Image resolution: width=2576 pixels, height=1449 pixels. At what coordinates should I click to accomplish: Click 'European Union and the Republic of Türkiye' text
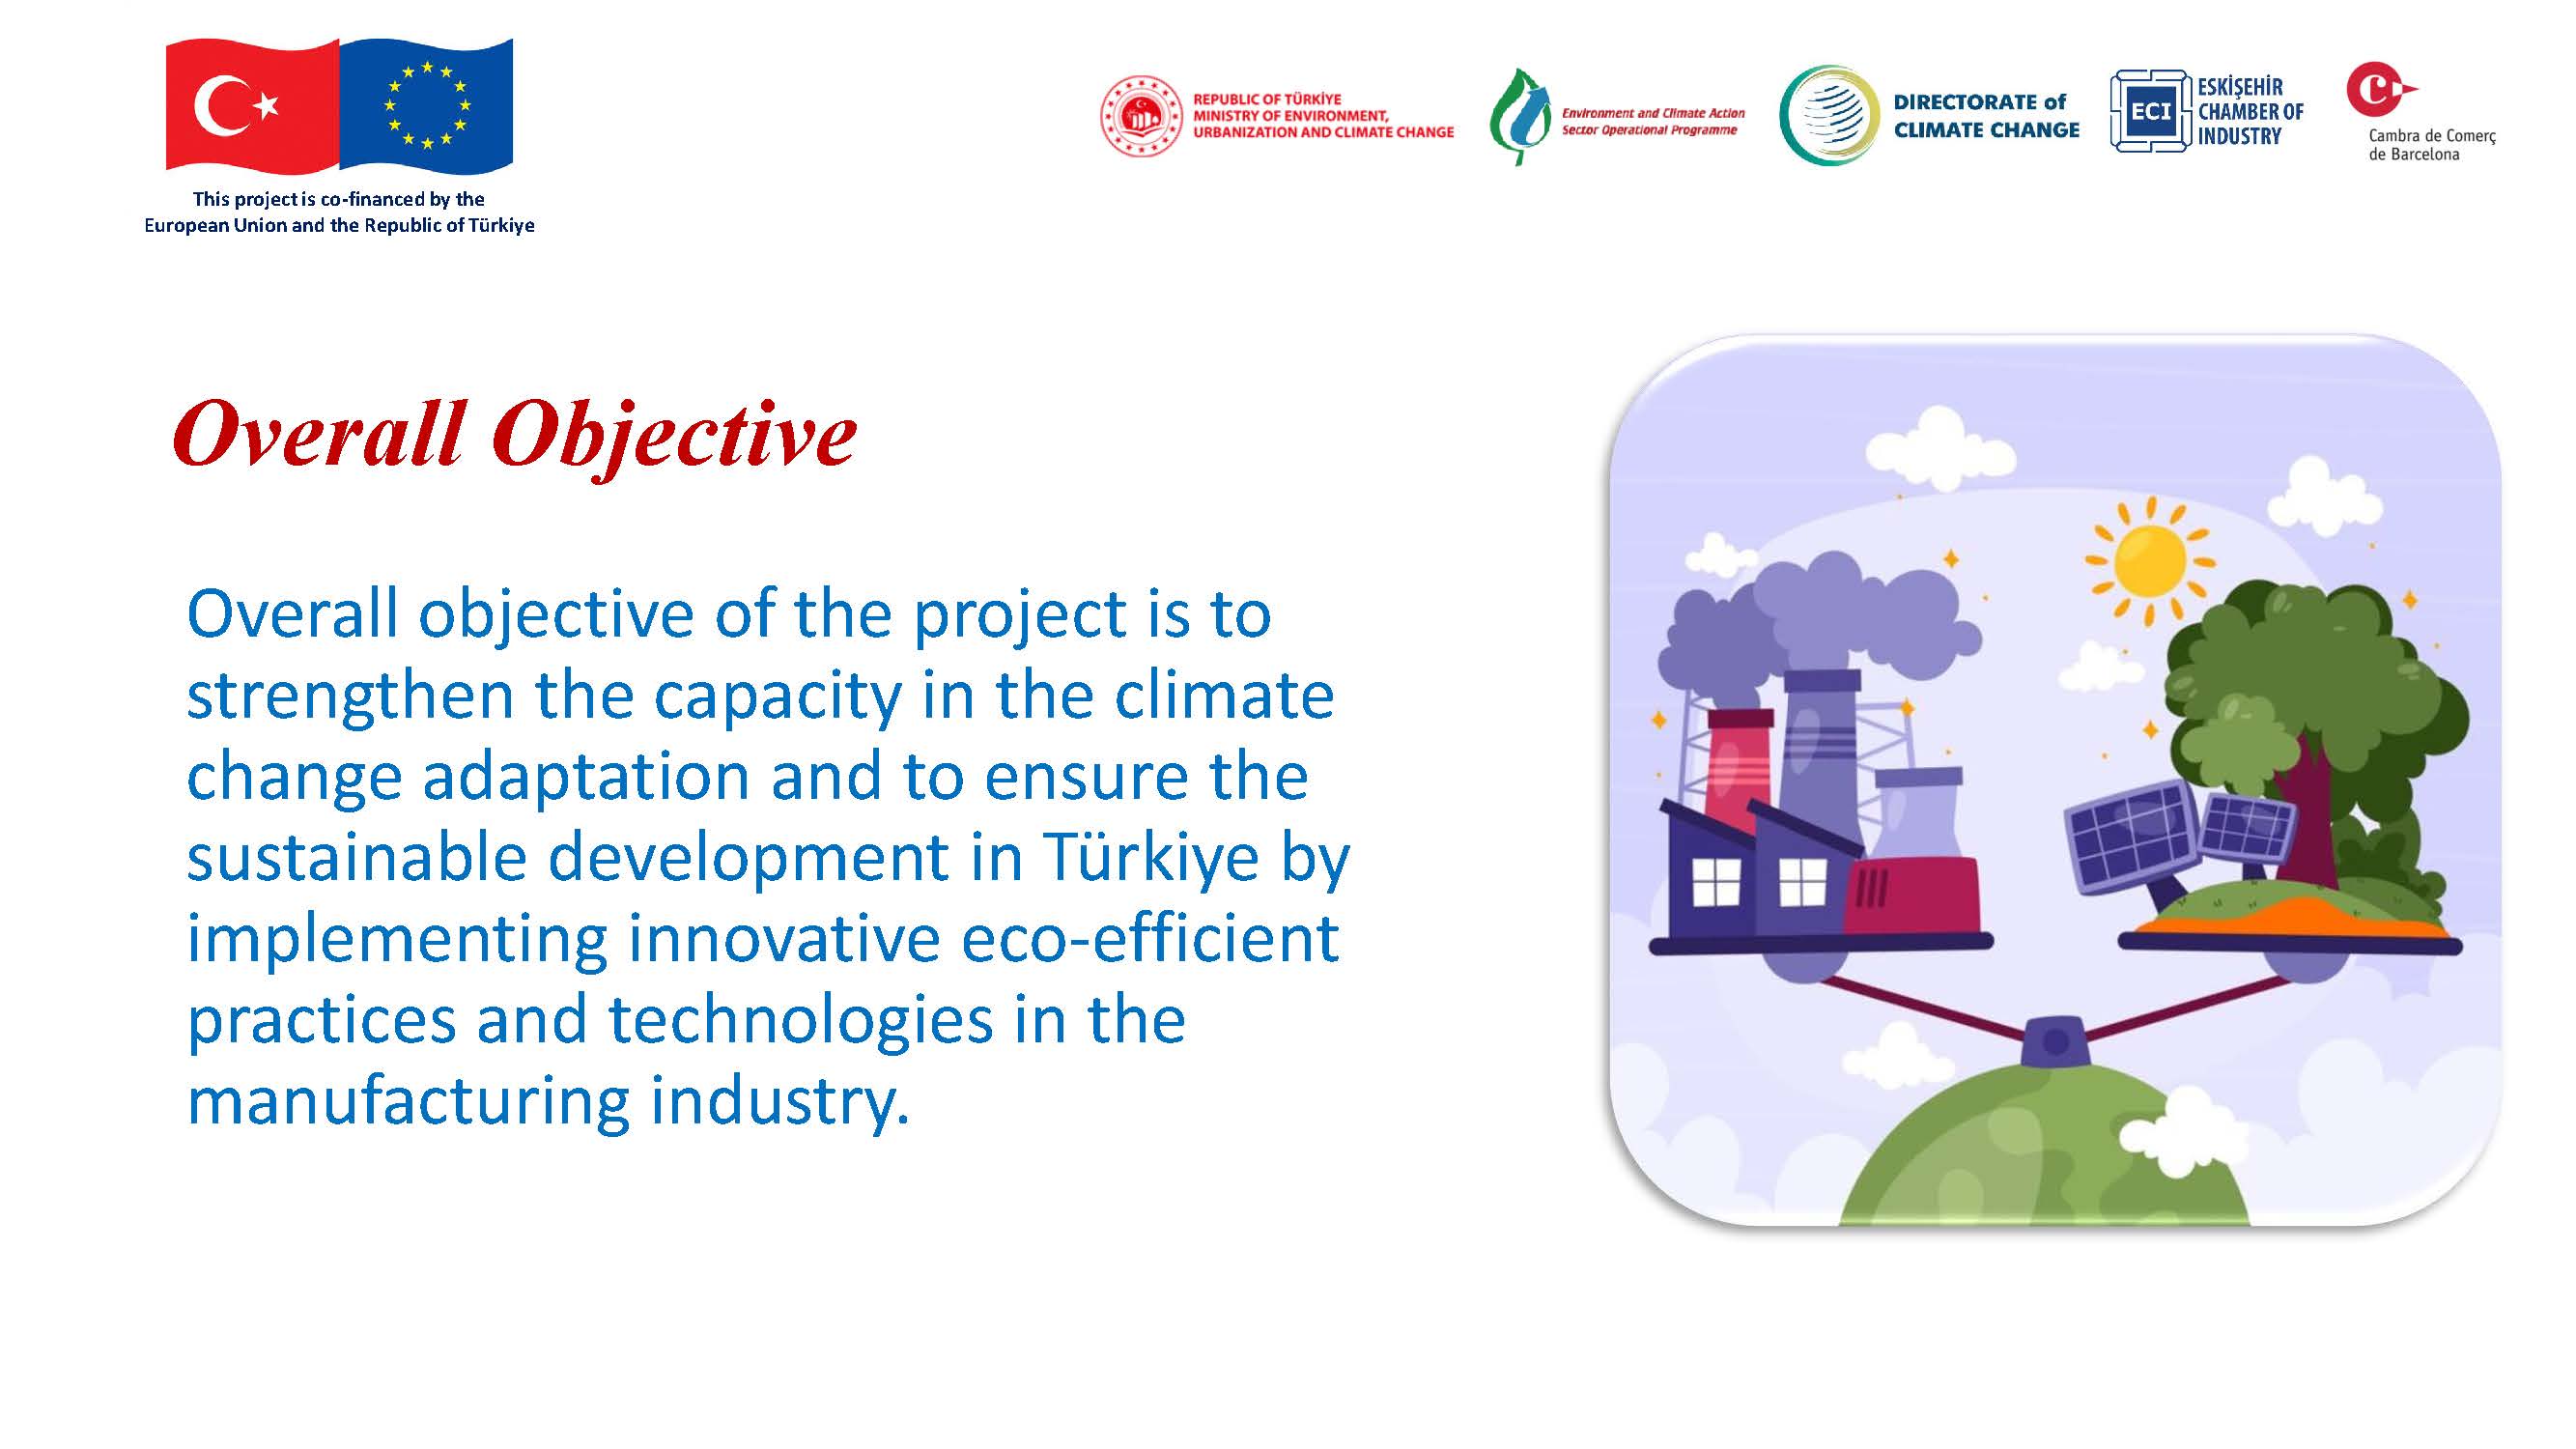tap(339, 225)
